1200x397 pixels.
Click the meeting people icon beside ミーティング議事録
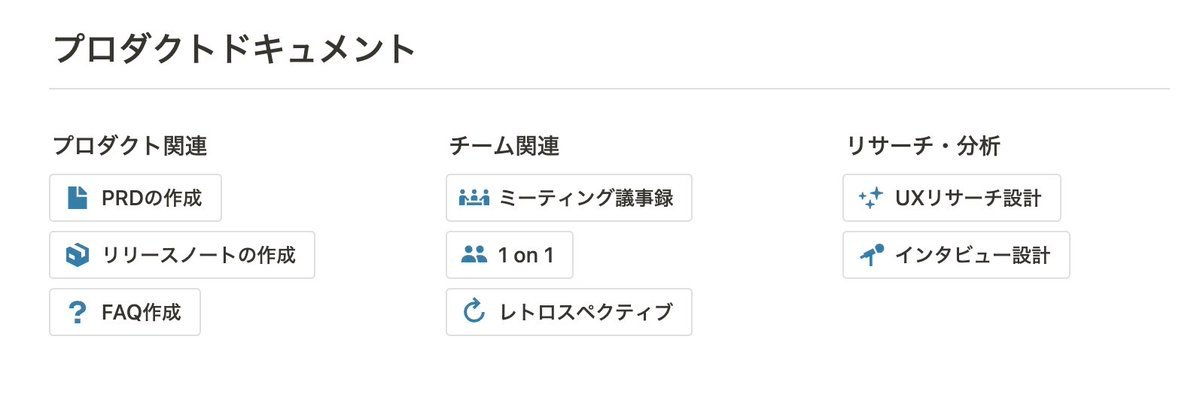tap(474, 198)
